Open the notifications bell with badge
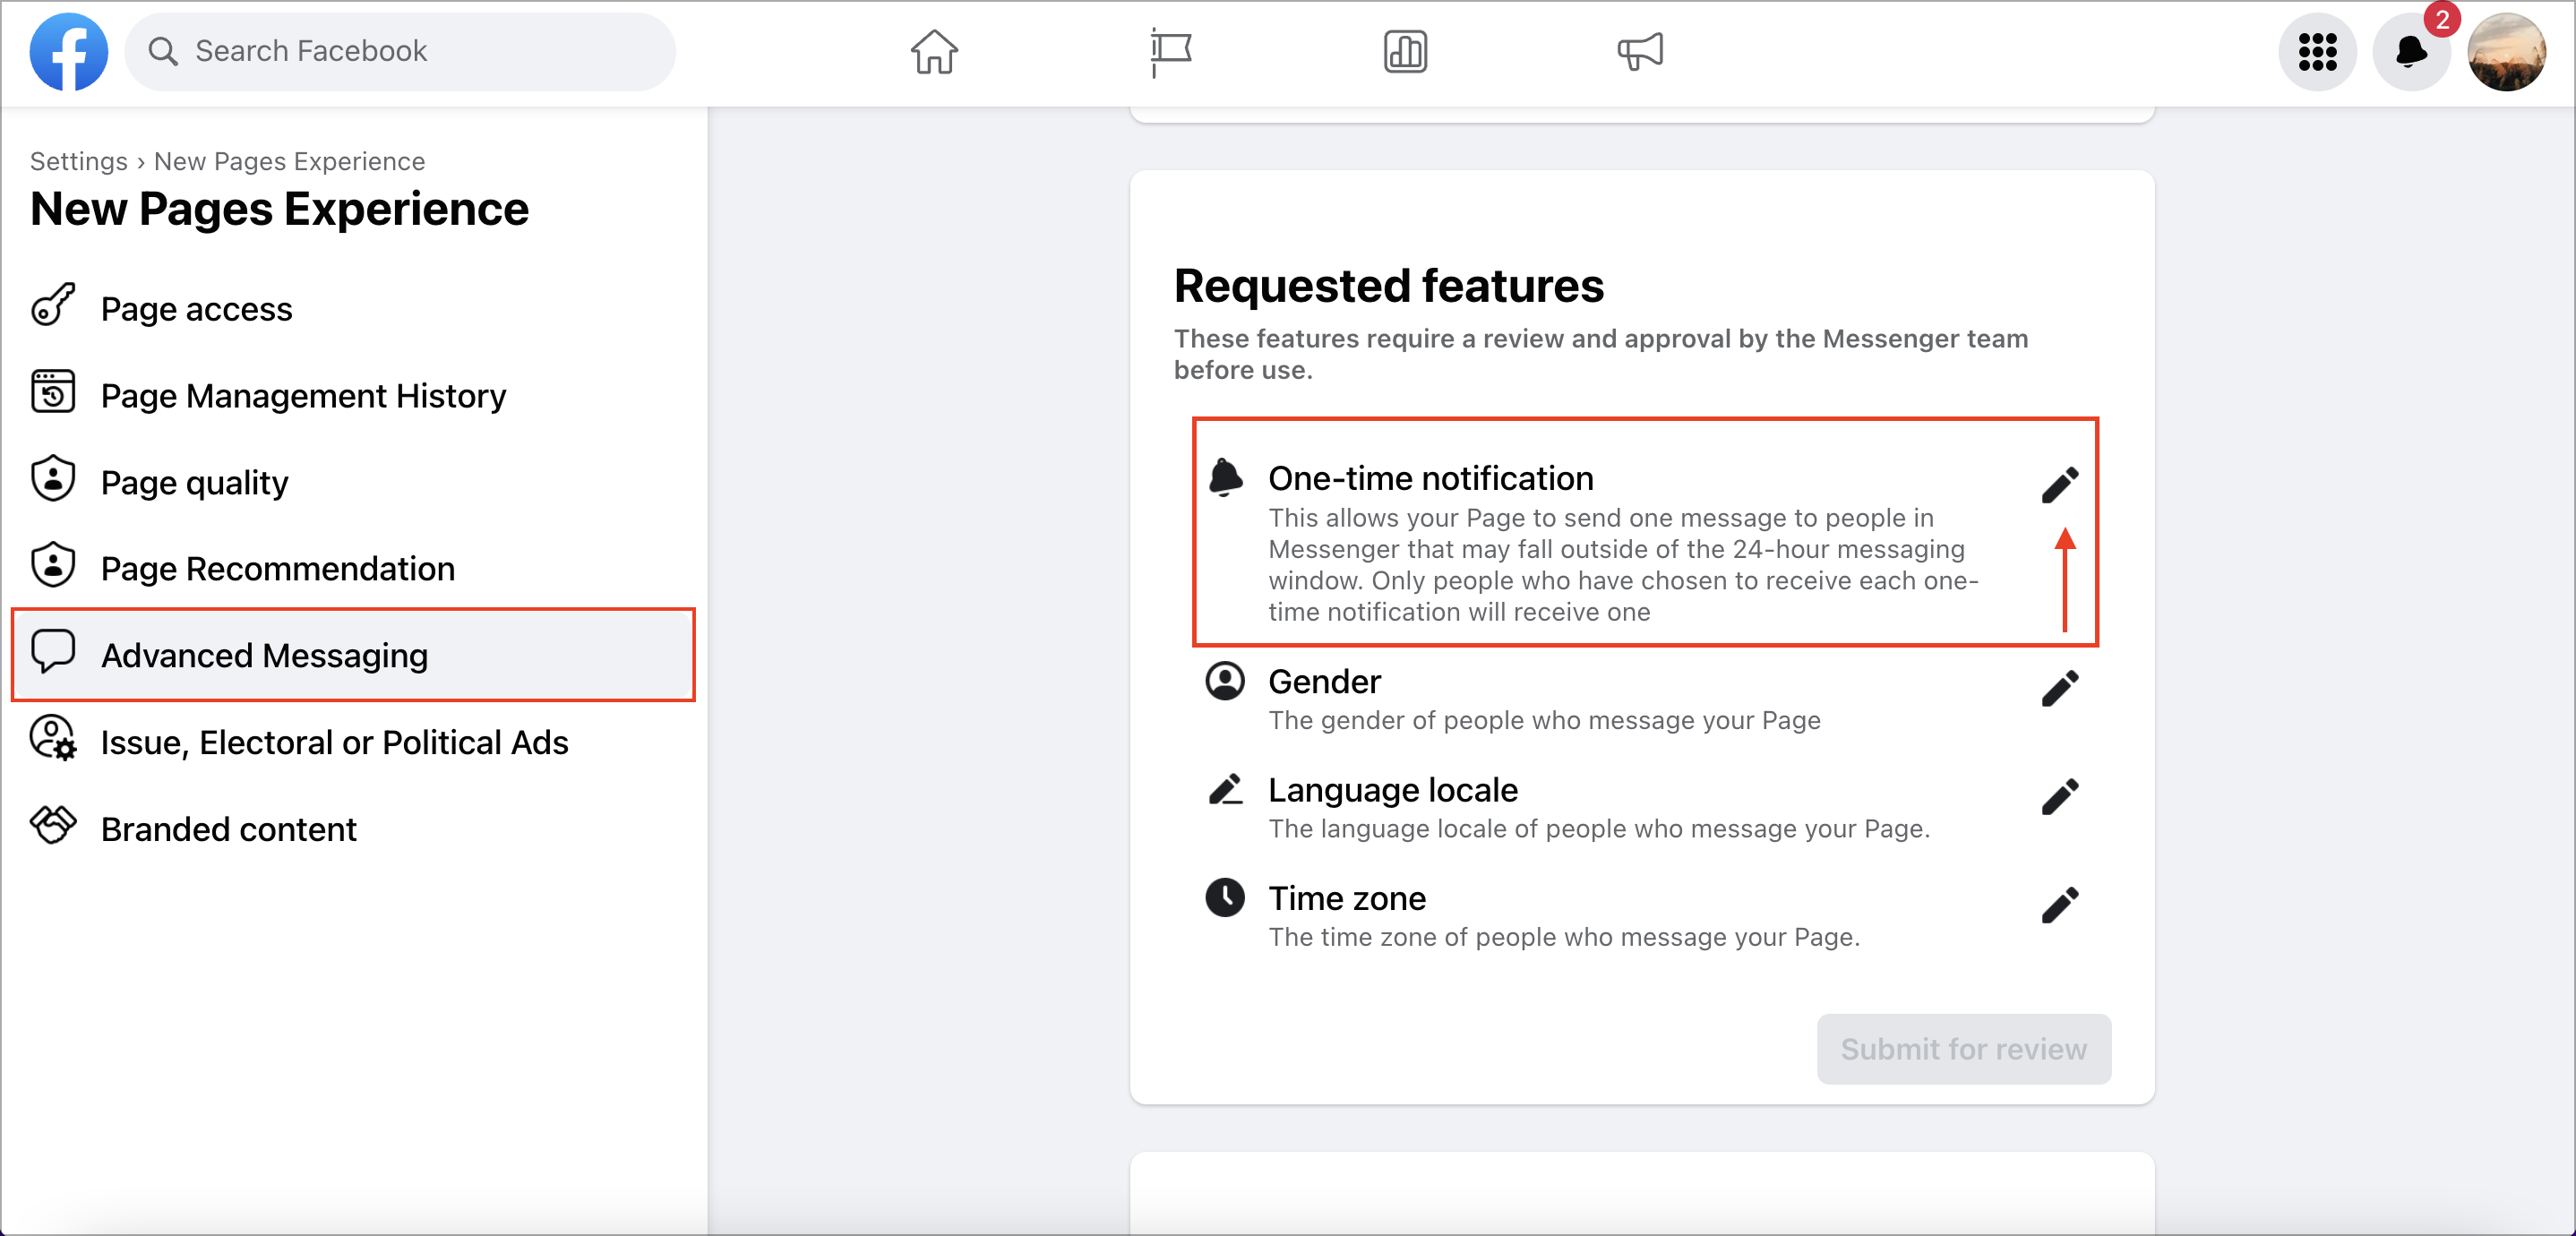Screen dimensions: 2576x1236 2411,51
